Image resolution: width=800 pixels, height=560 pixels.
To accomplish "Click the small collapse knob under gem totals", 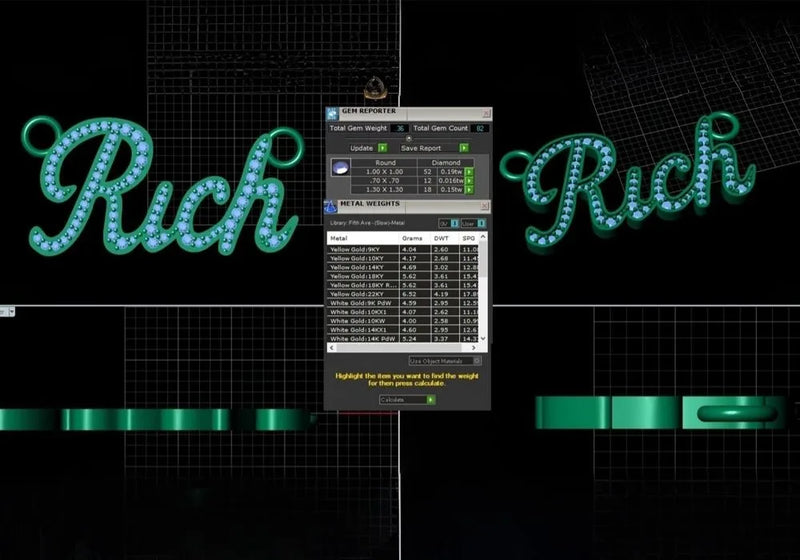I will (x=408, y=138).
